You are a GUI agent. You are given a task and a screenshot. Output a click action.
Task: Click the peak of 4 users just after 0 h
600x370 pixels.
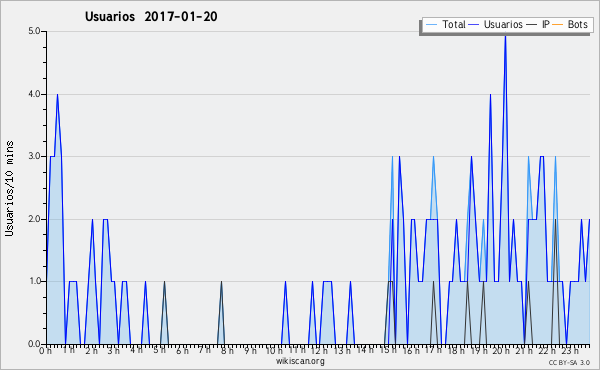57,95
